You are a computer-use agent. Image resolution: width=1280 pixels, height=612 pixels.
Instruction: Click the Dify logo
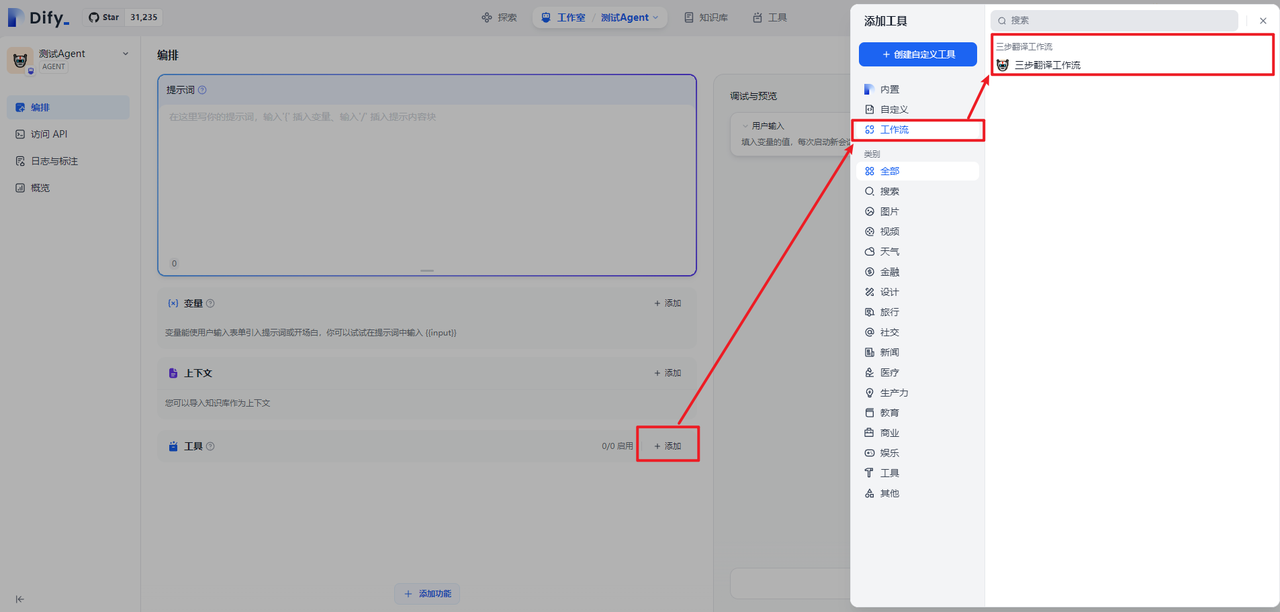tap(39, 17)
